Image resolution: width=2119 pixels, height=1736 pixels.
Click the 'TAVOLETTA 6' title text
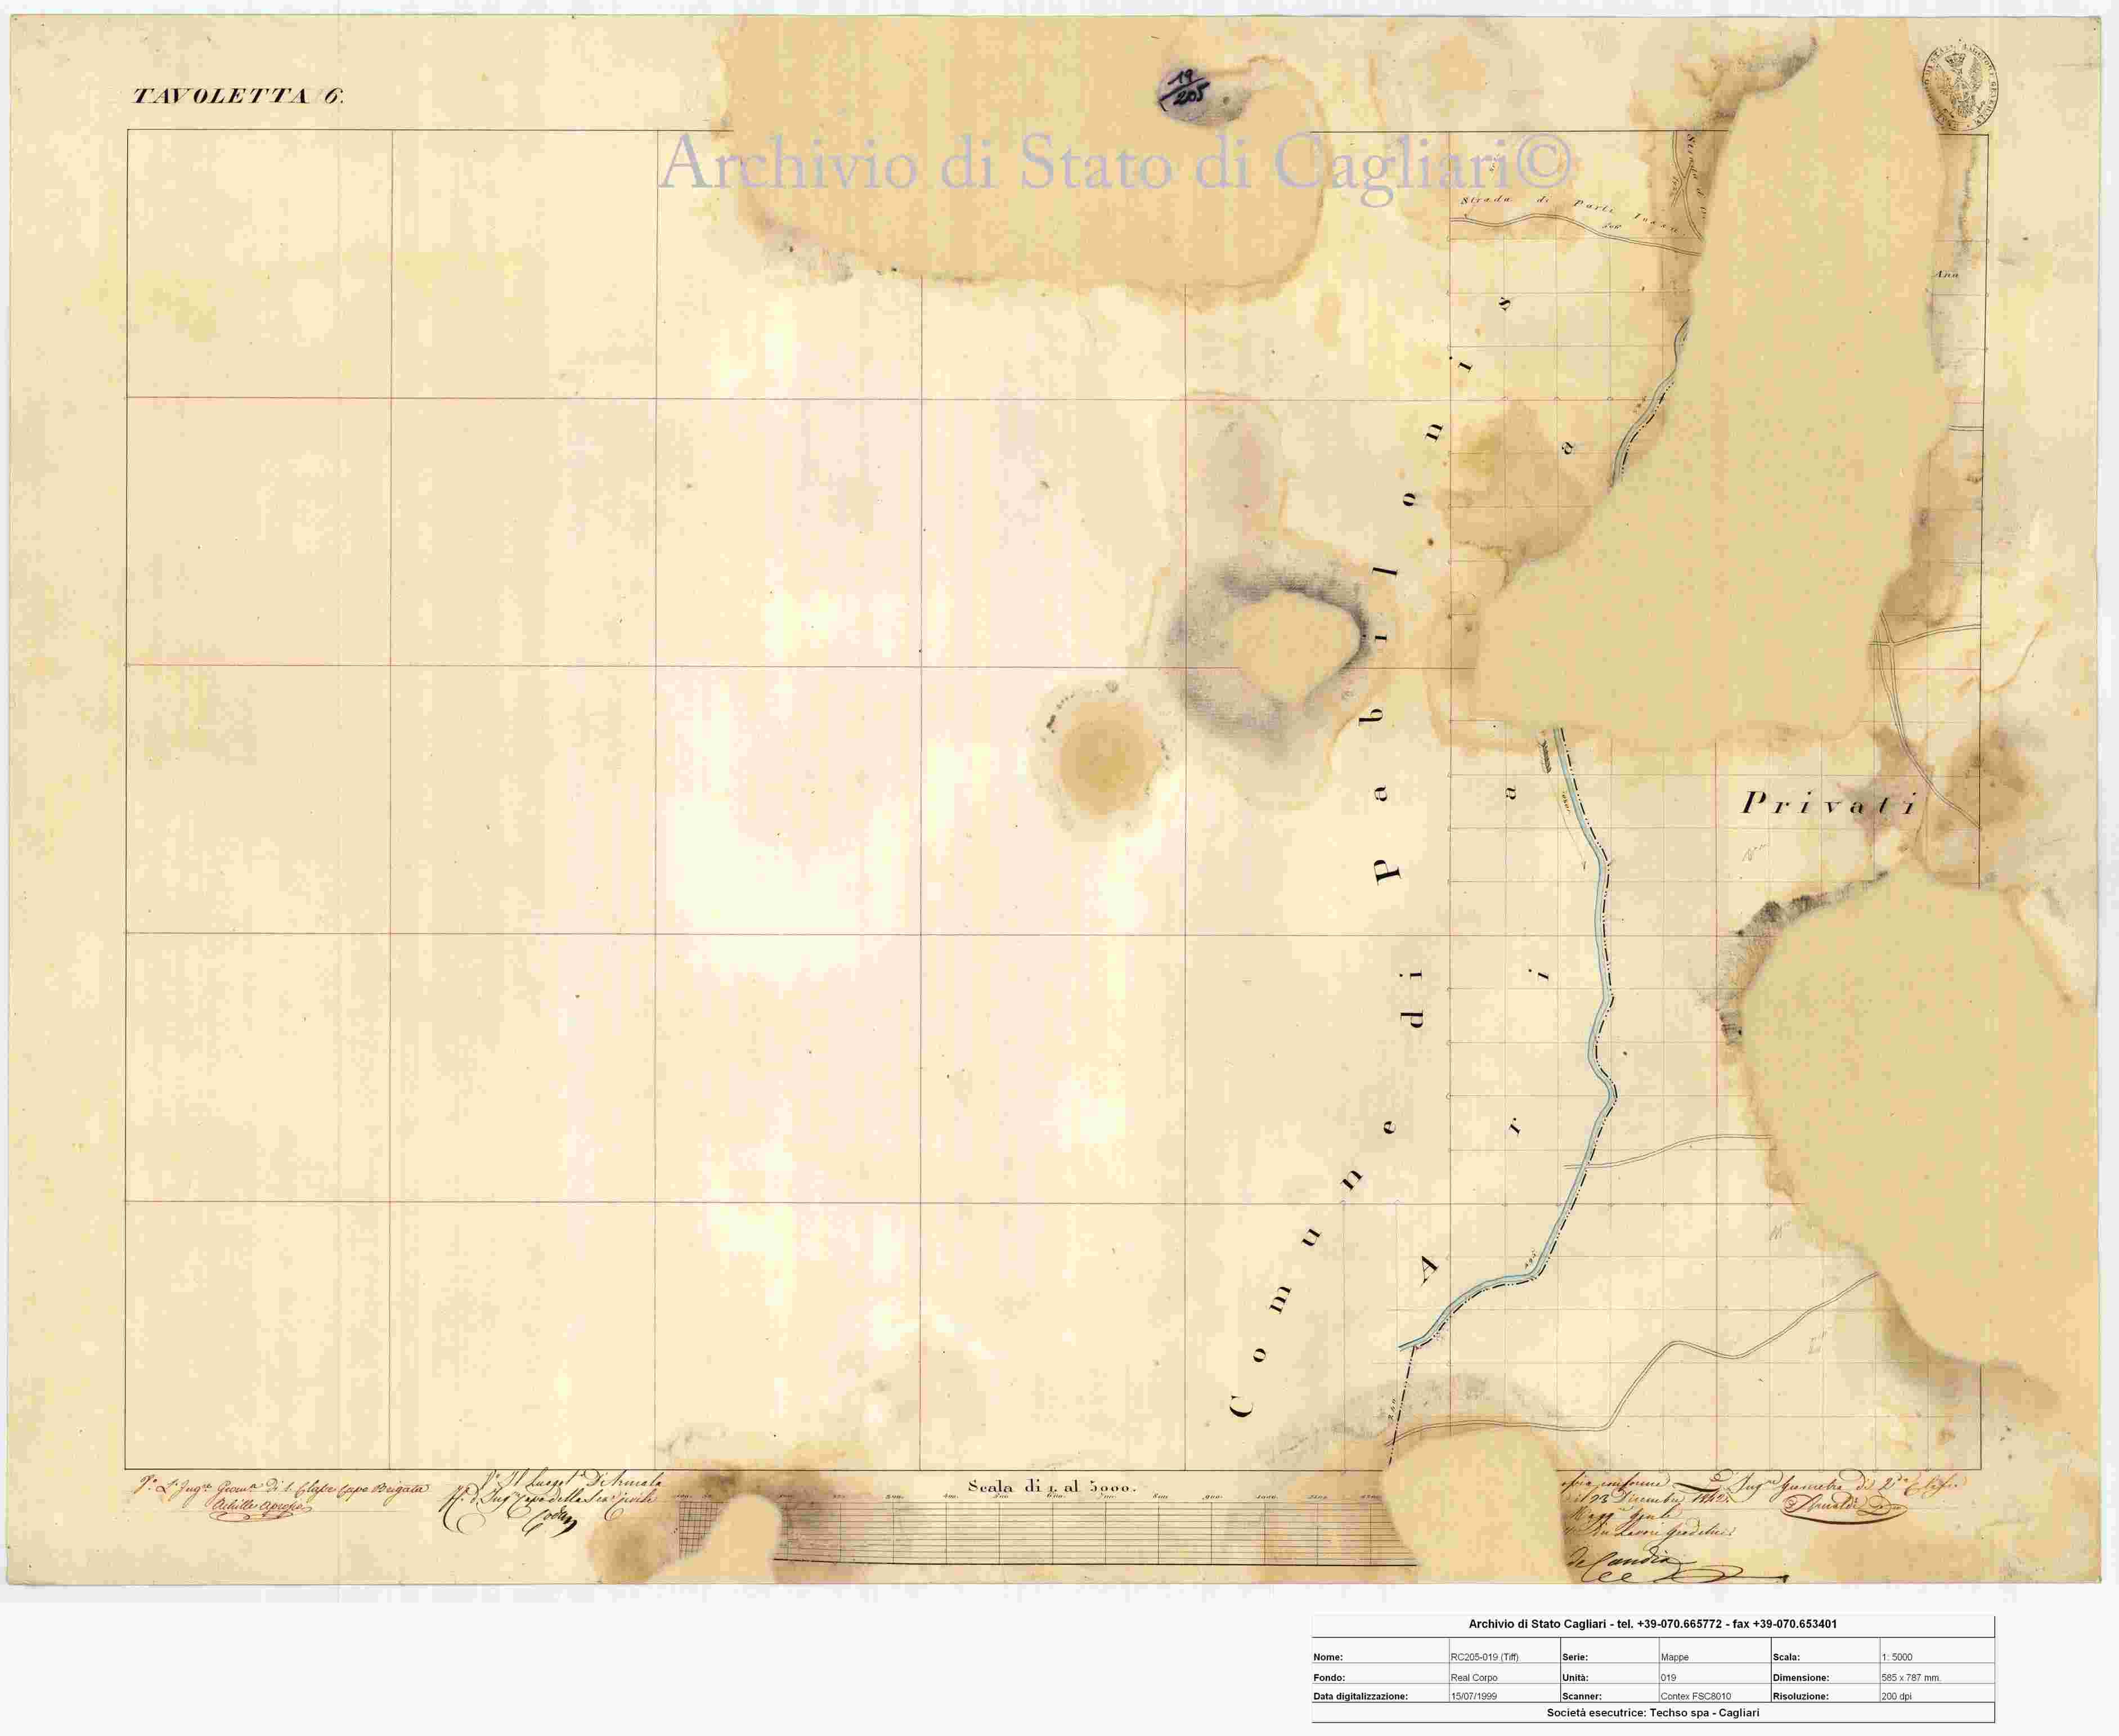tap(239, 97)
